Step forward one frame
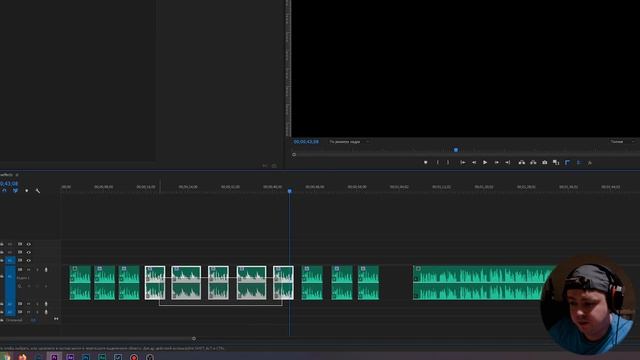 pyautogui.click(x=496, y=162)
